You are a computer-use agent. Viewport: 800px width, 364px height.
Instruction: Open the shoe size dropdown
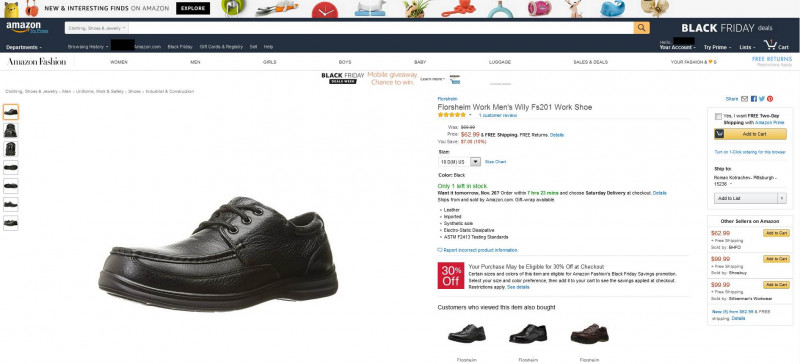(459, 161)
